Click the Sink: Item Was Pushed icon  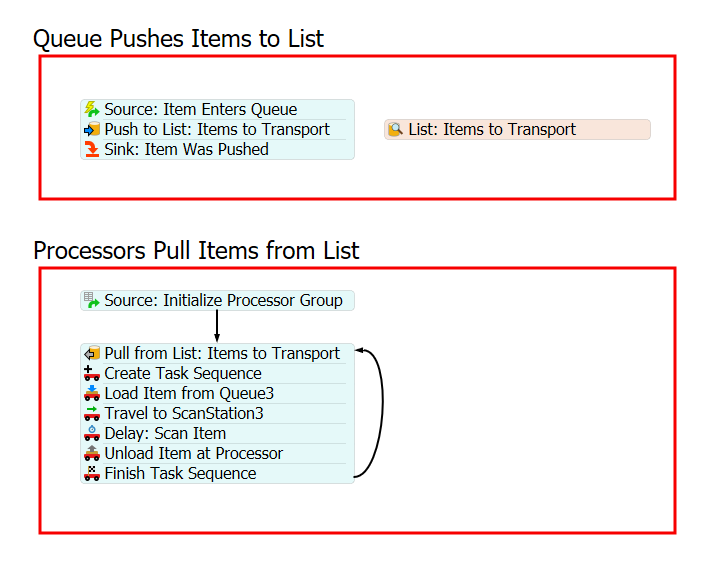point(92,150)
